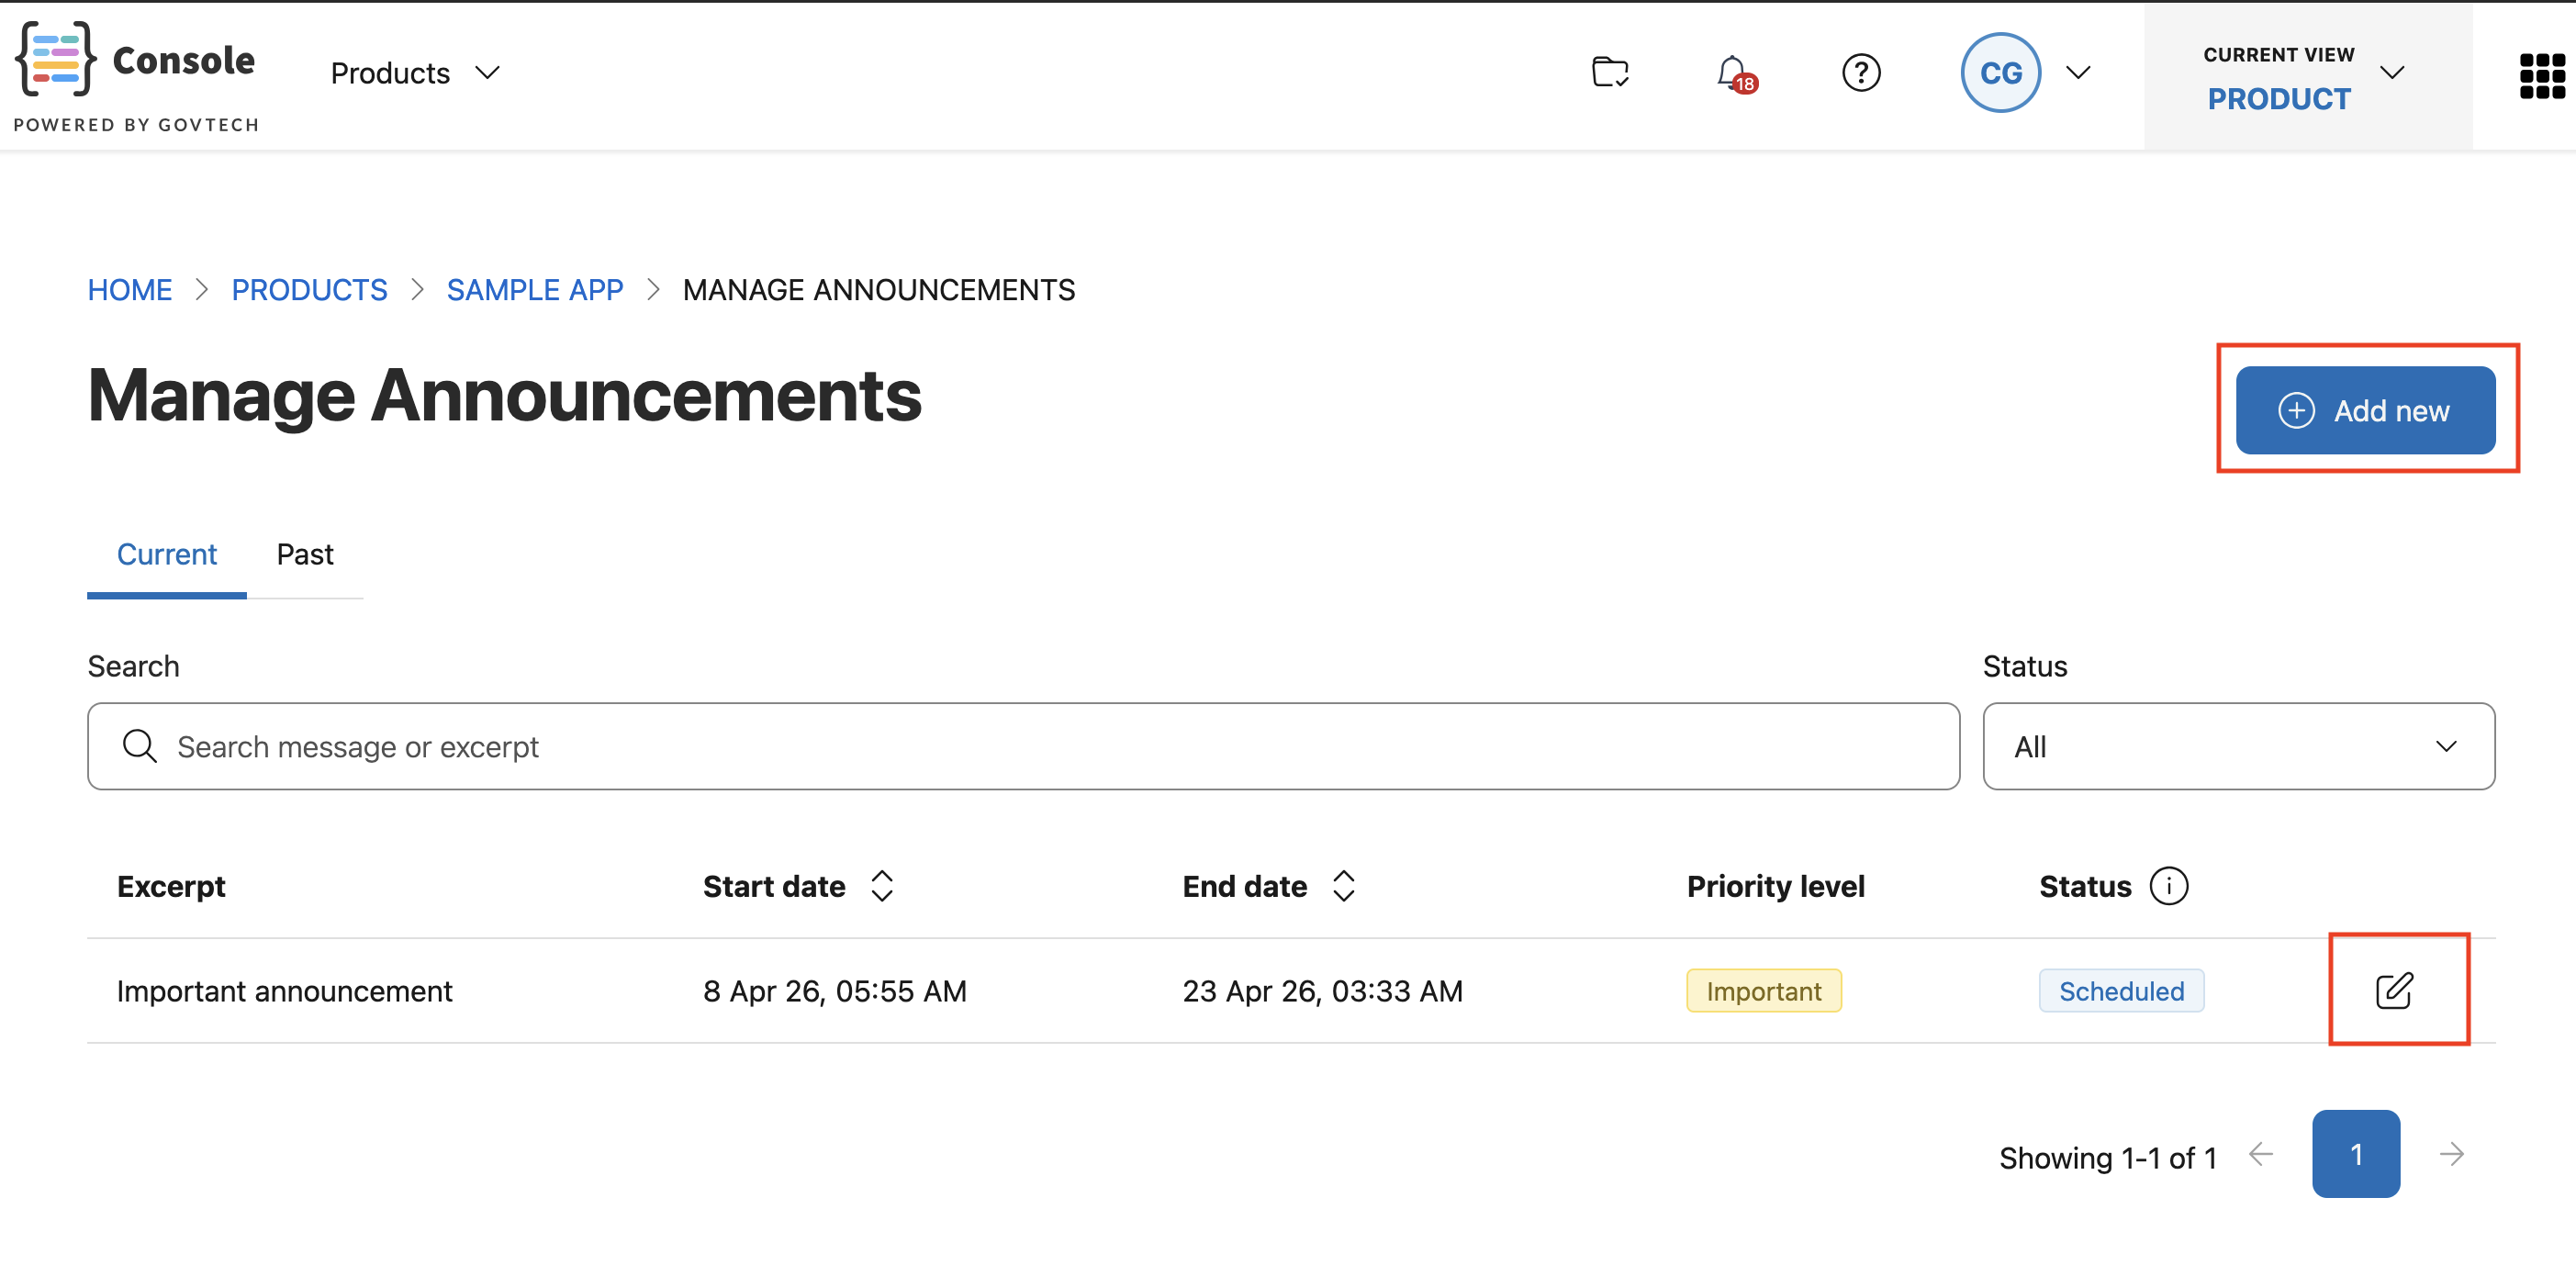Click MANAGE ANNOUNCEMENTS breadcrumb text
The width and height of the screenshot is (2576, 1265).
click(x=878, y=290)
